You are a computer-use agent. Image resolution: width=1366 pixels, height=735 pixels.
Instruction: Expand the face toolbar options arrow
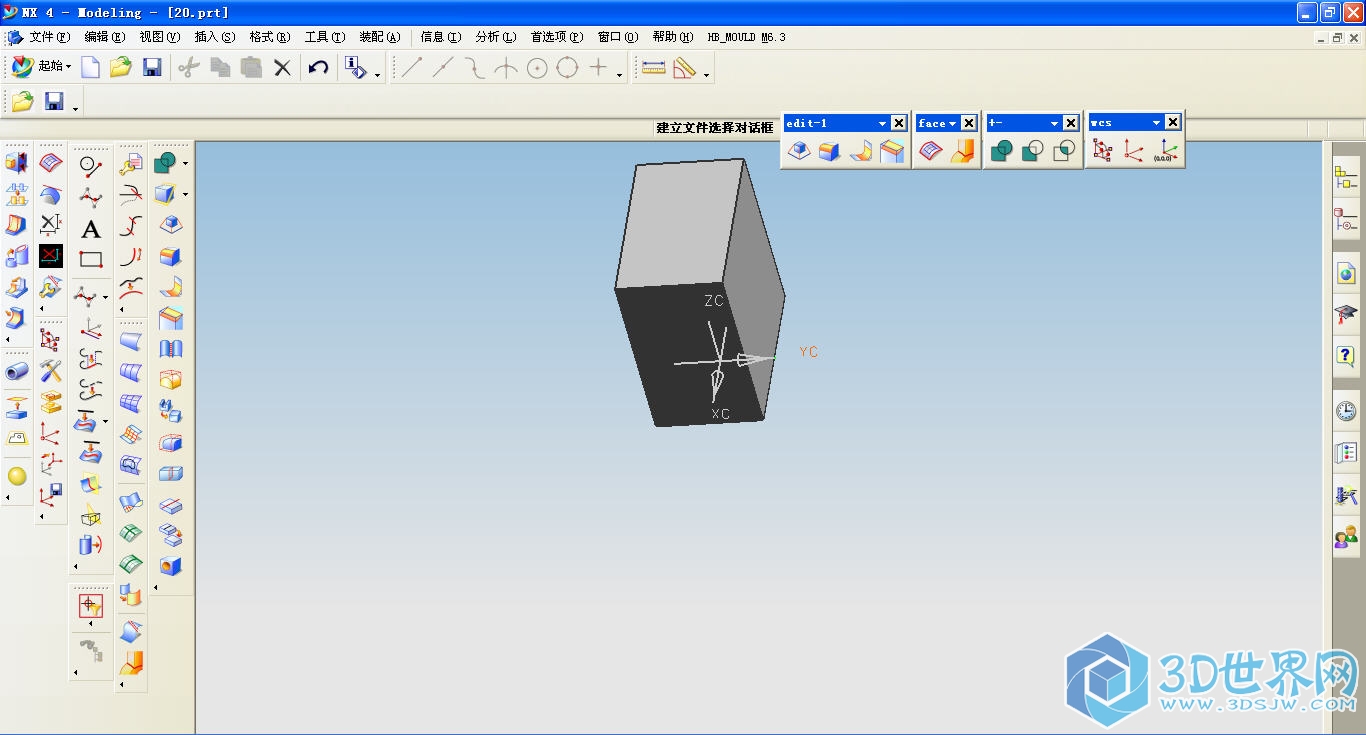pyautogui.click(x=953, y=123)
